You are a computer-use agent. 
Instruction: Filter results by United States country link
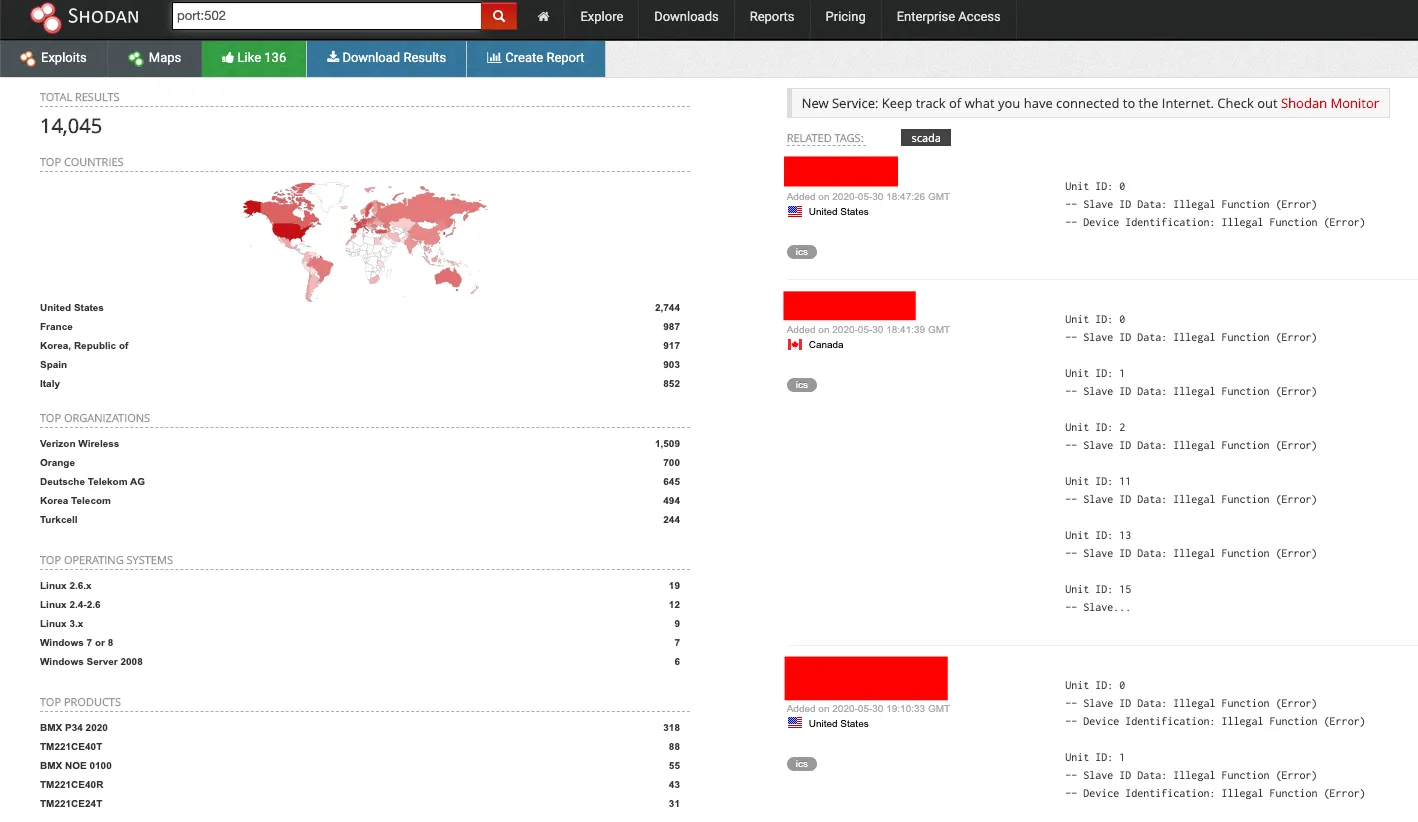tap(71, 307)
